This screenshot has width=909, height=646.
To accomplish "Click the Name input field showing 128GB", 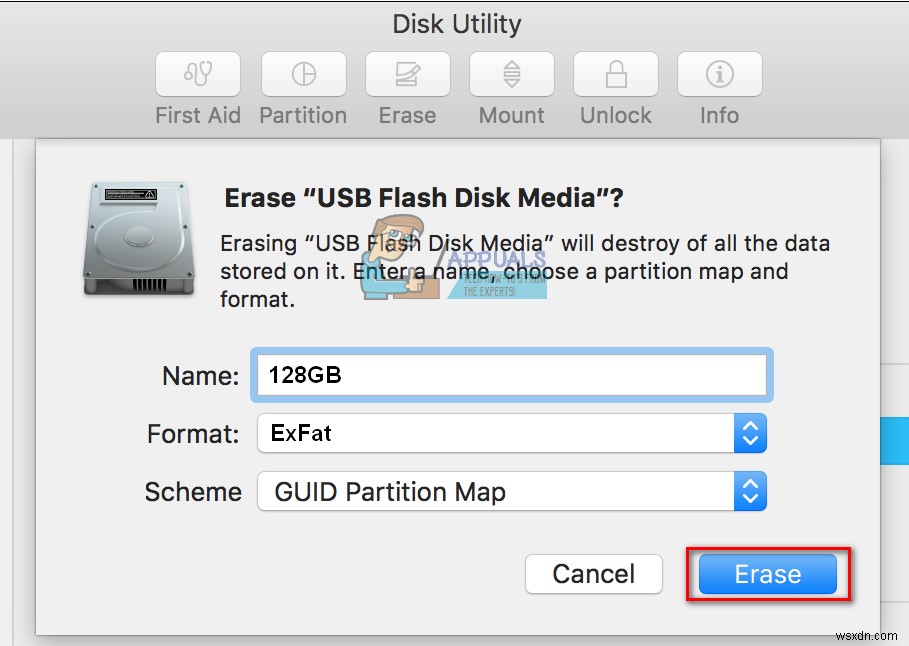I will click(x=511, y=375).
